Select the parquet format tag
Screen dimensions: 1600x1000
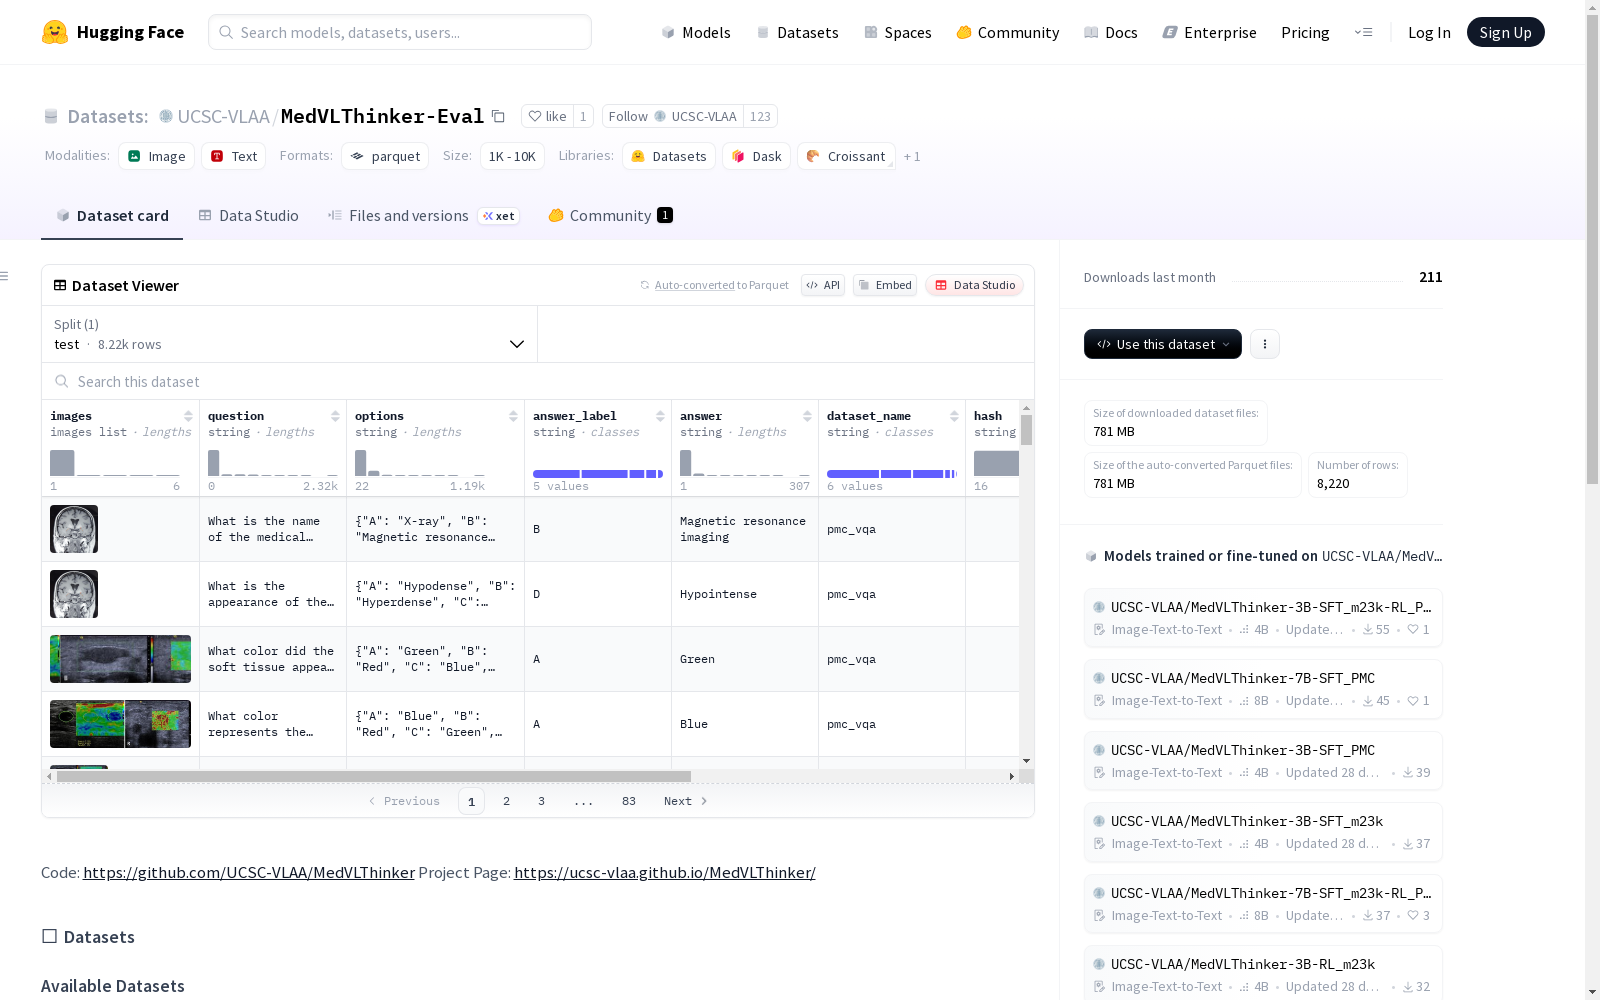(385, 156)
